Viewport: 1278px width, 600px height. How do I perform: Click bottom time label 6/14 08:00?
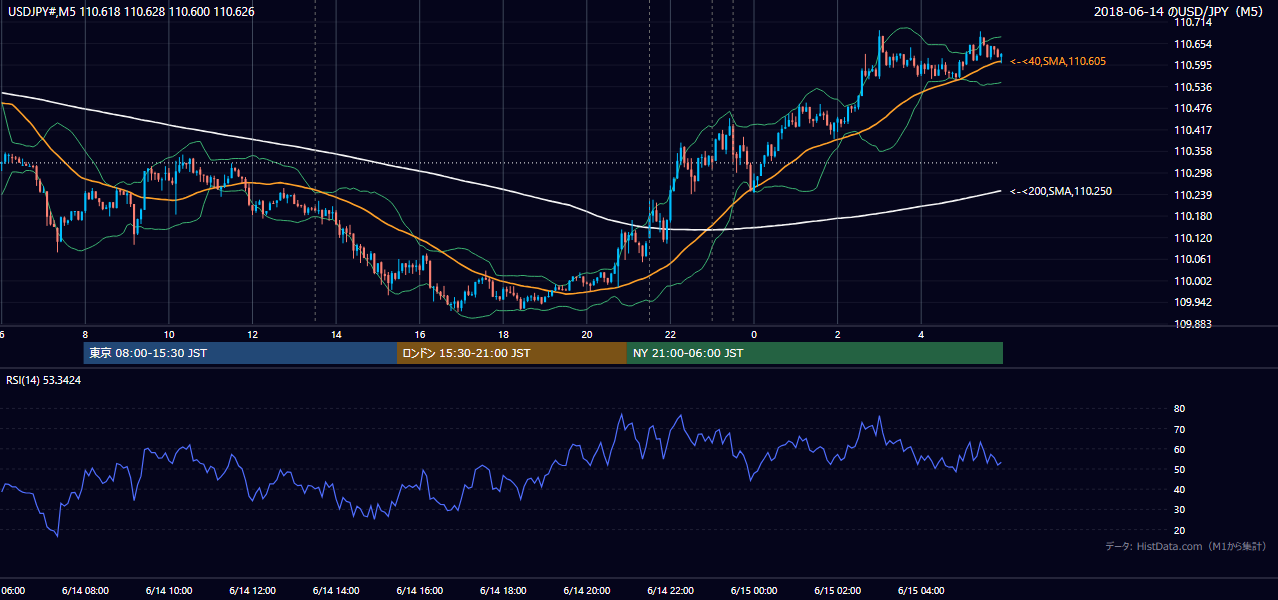(85, 591)
